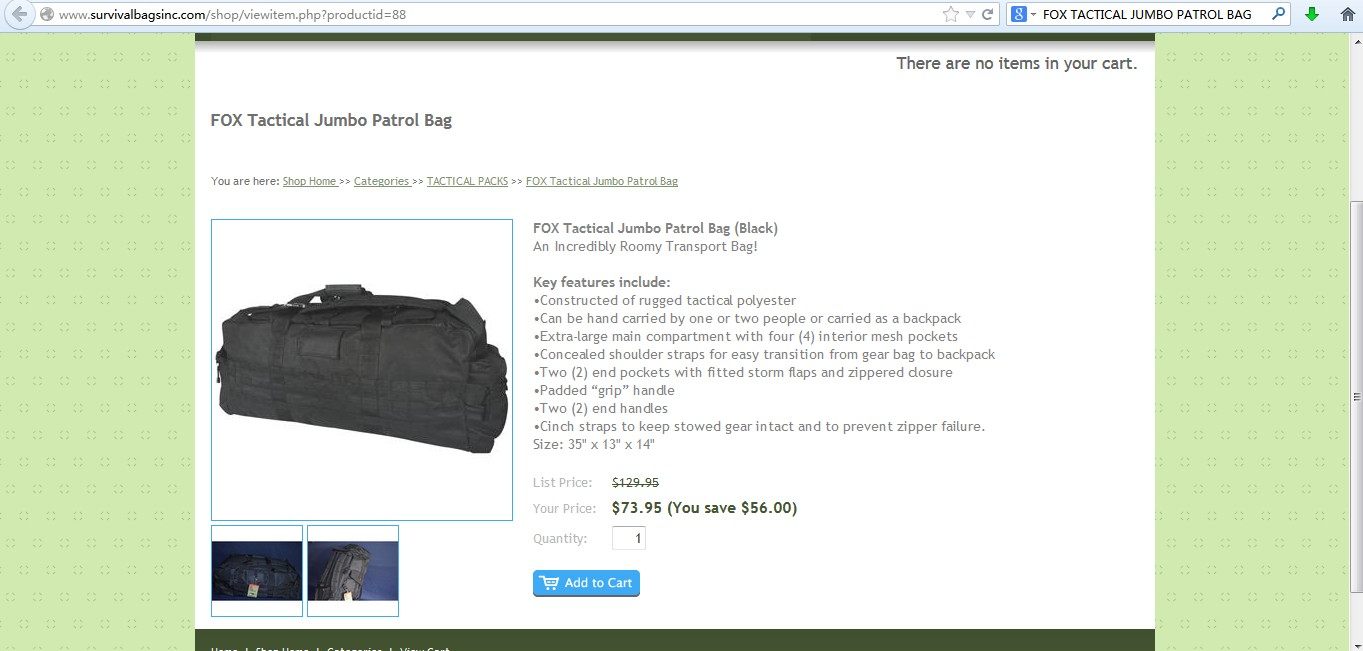Select the second backpack thumbnail image
1363x651 pixels.
[353, 571]
